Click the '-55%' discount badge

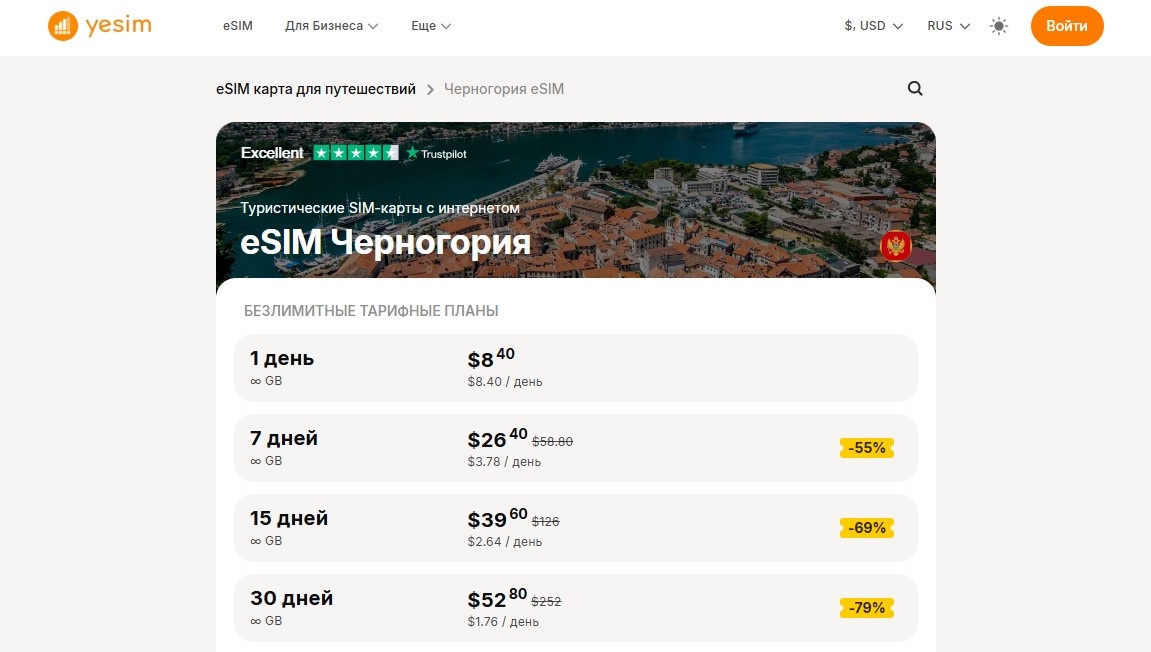[x=866, y=448]
